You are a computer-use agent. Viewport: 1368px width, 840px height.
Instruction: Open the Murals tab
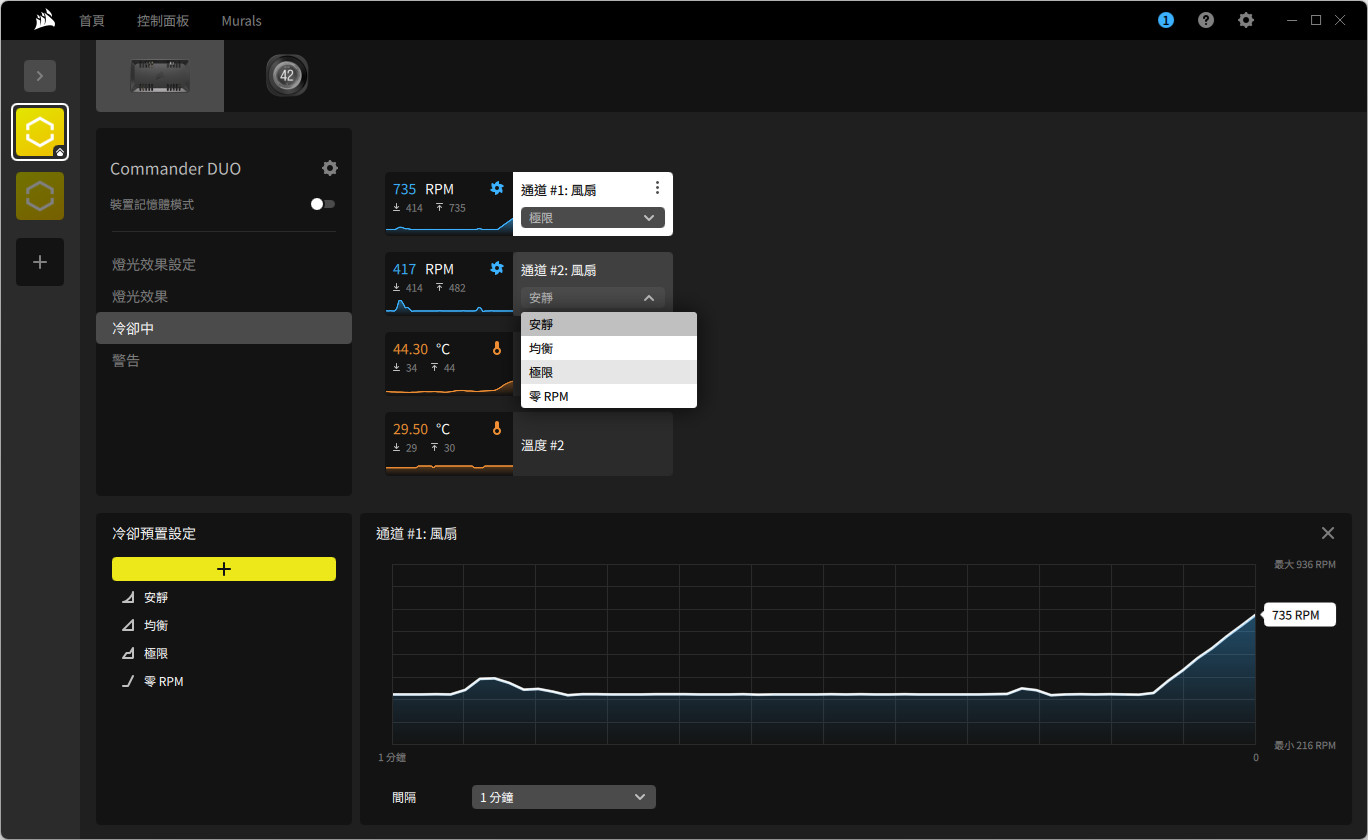pos(241,20)
